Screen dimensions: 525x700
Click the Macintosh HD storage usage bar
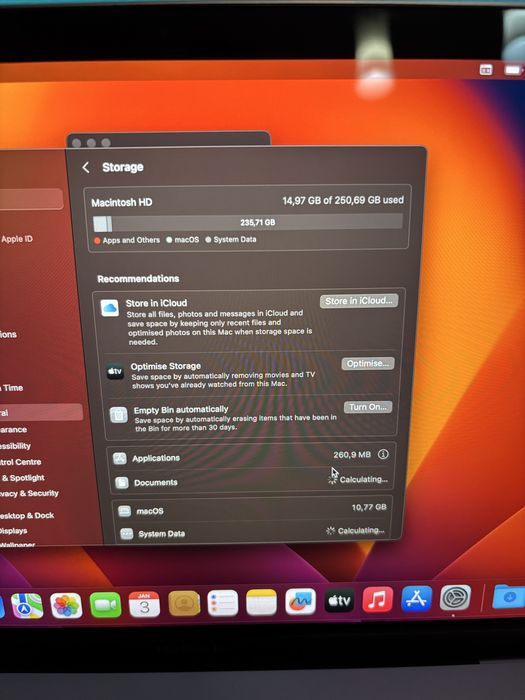pyautogui.click(x=248, y=223)
